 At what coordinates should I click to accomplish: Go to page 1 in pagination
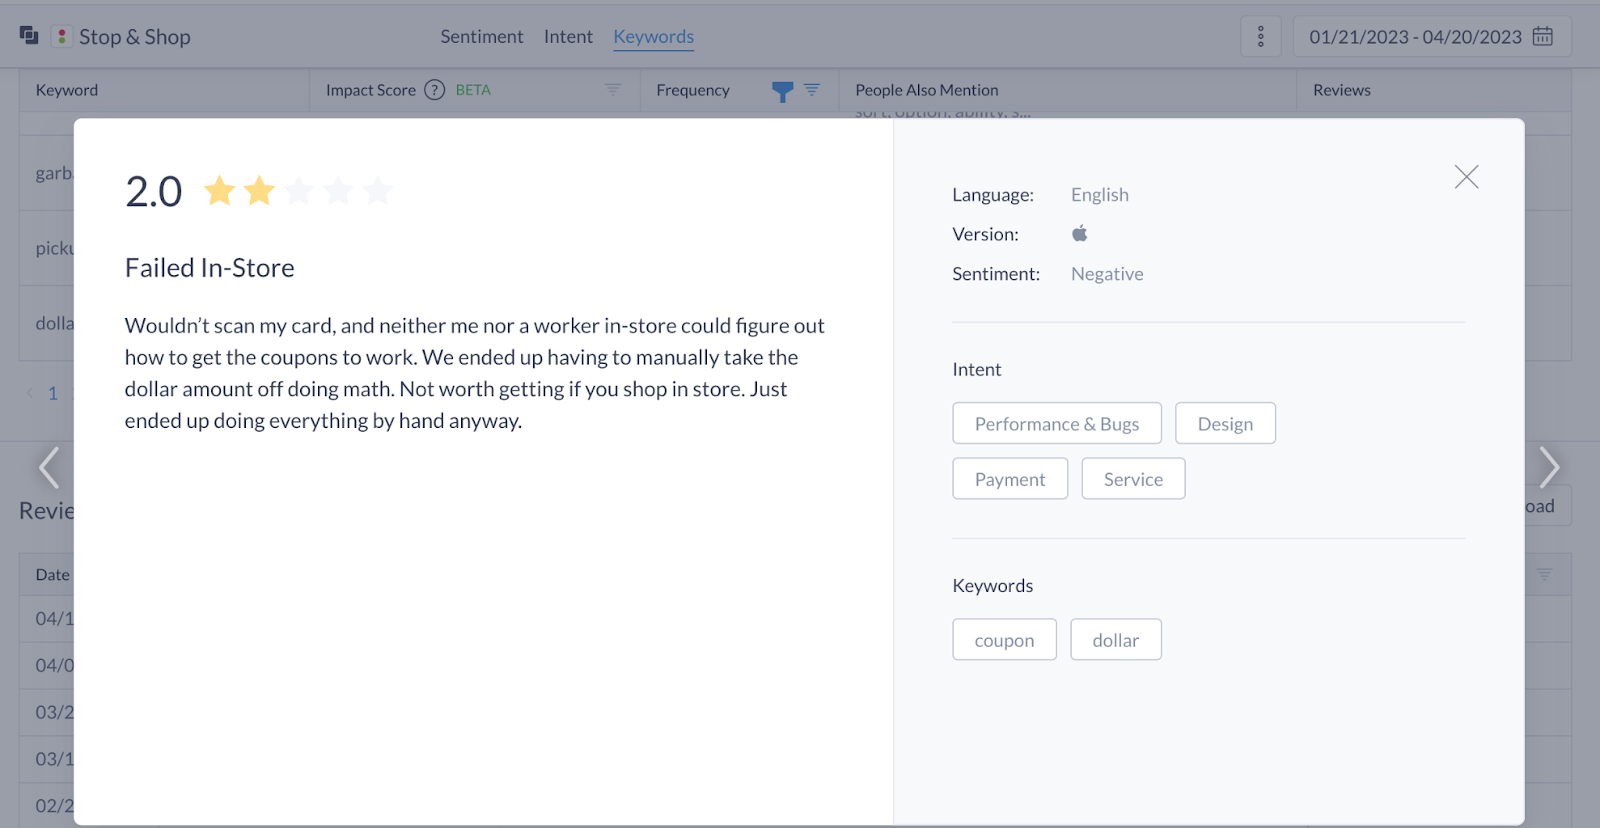(53, 393)
